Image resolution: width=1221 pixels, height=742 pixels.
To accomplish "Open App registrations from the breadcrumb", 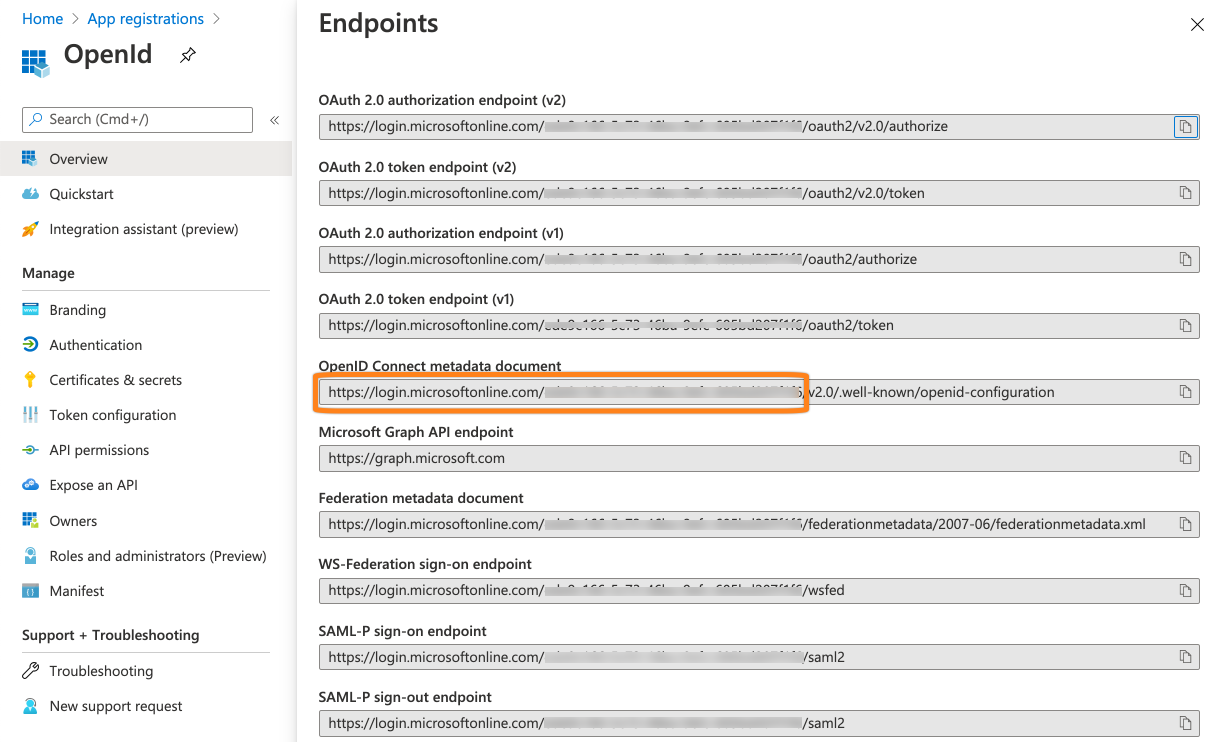I will (145, 18).
